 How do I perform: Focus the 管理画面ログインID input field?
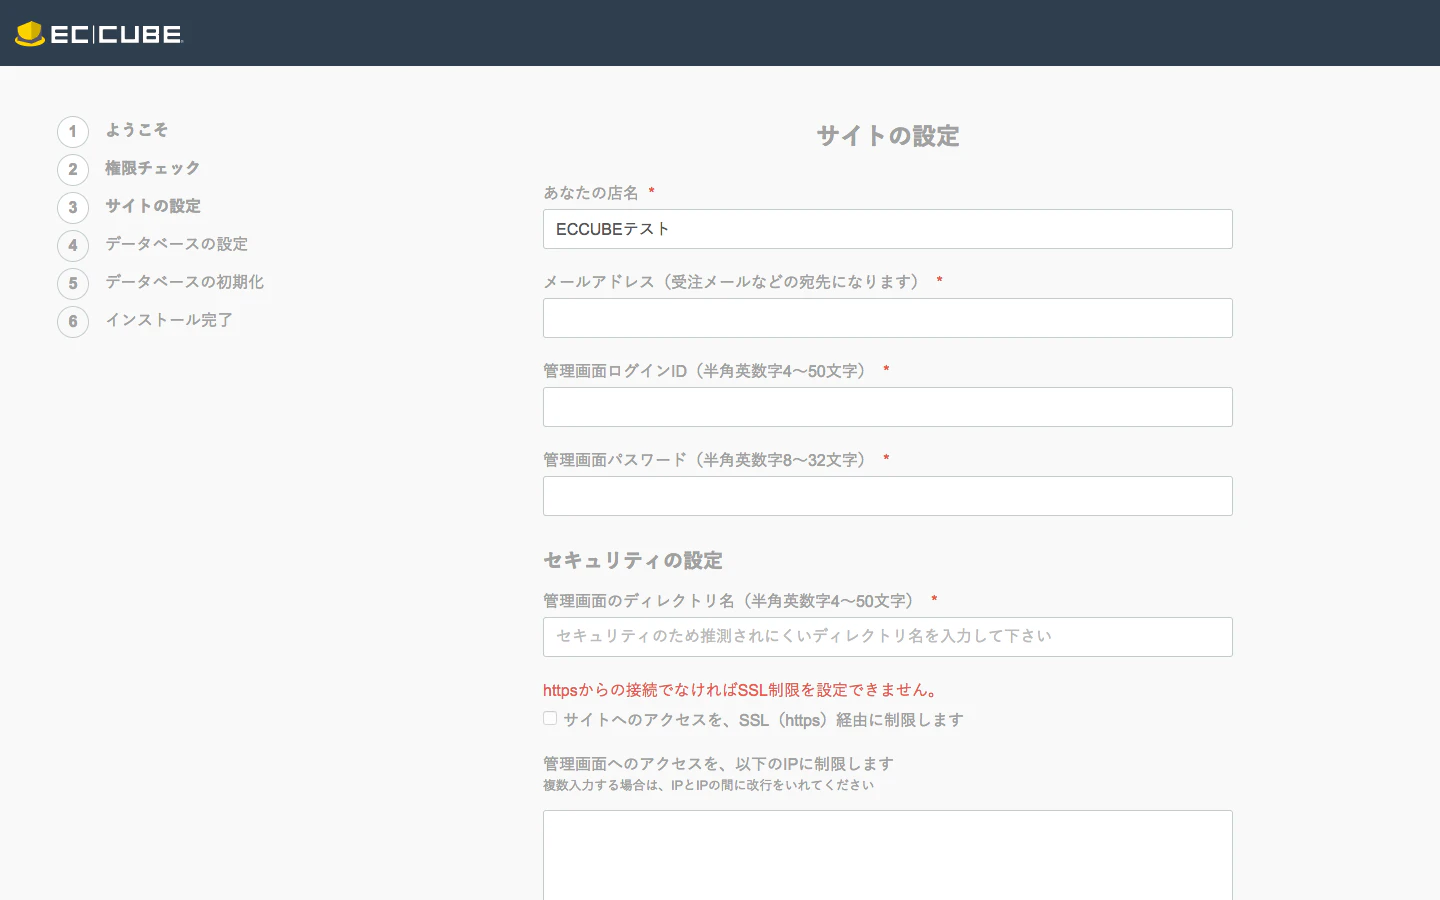[888, 407]
